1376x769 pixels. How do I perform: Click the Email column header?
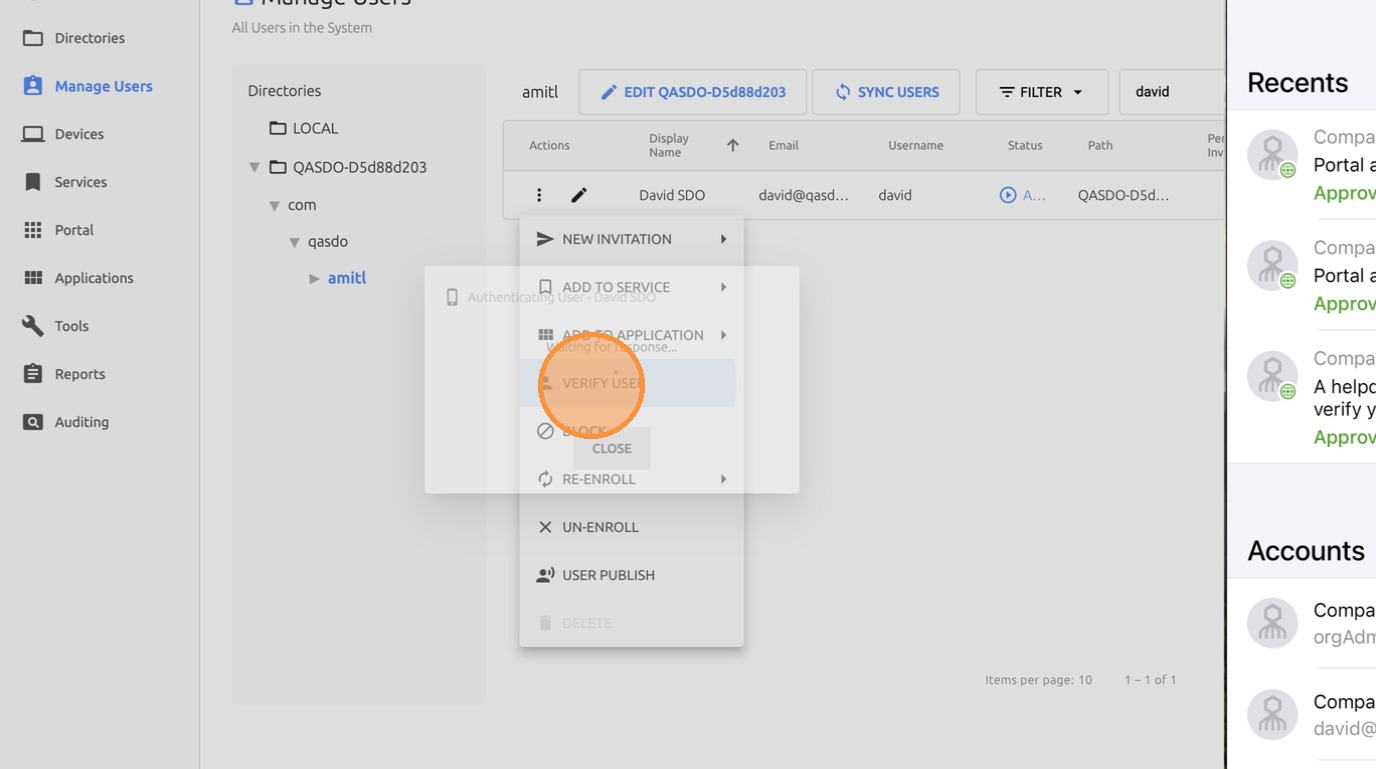[783, 145]
